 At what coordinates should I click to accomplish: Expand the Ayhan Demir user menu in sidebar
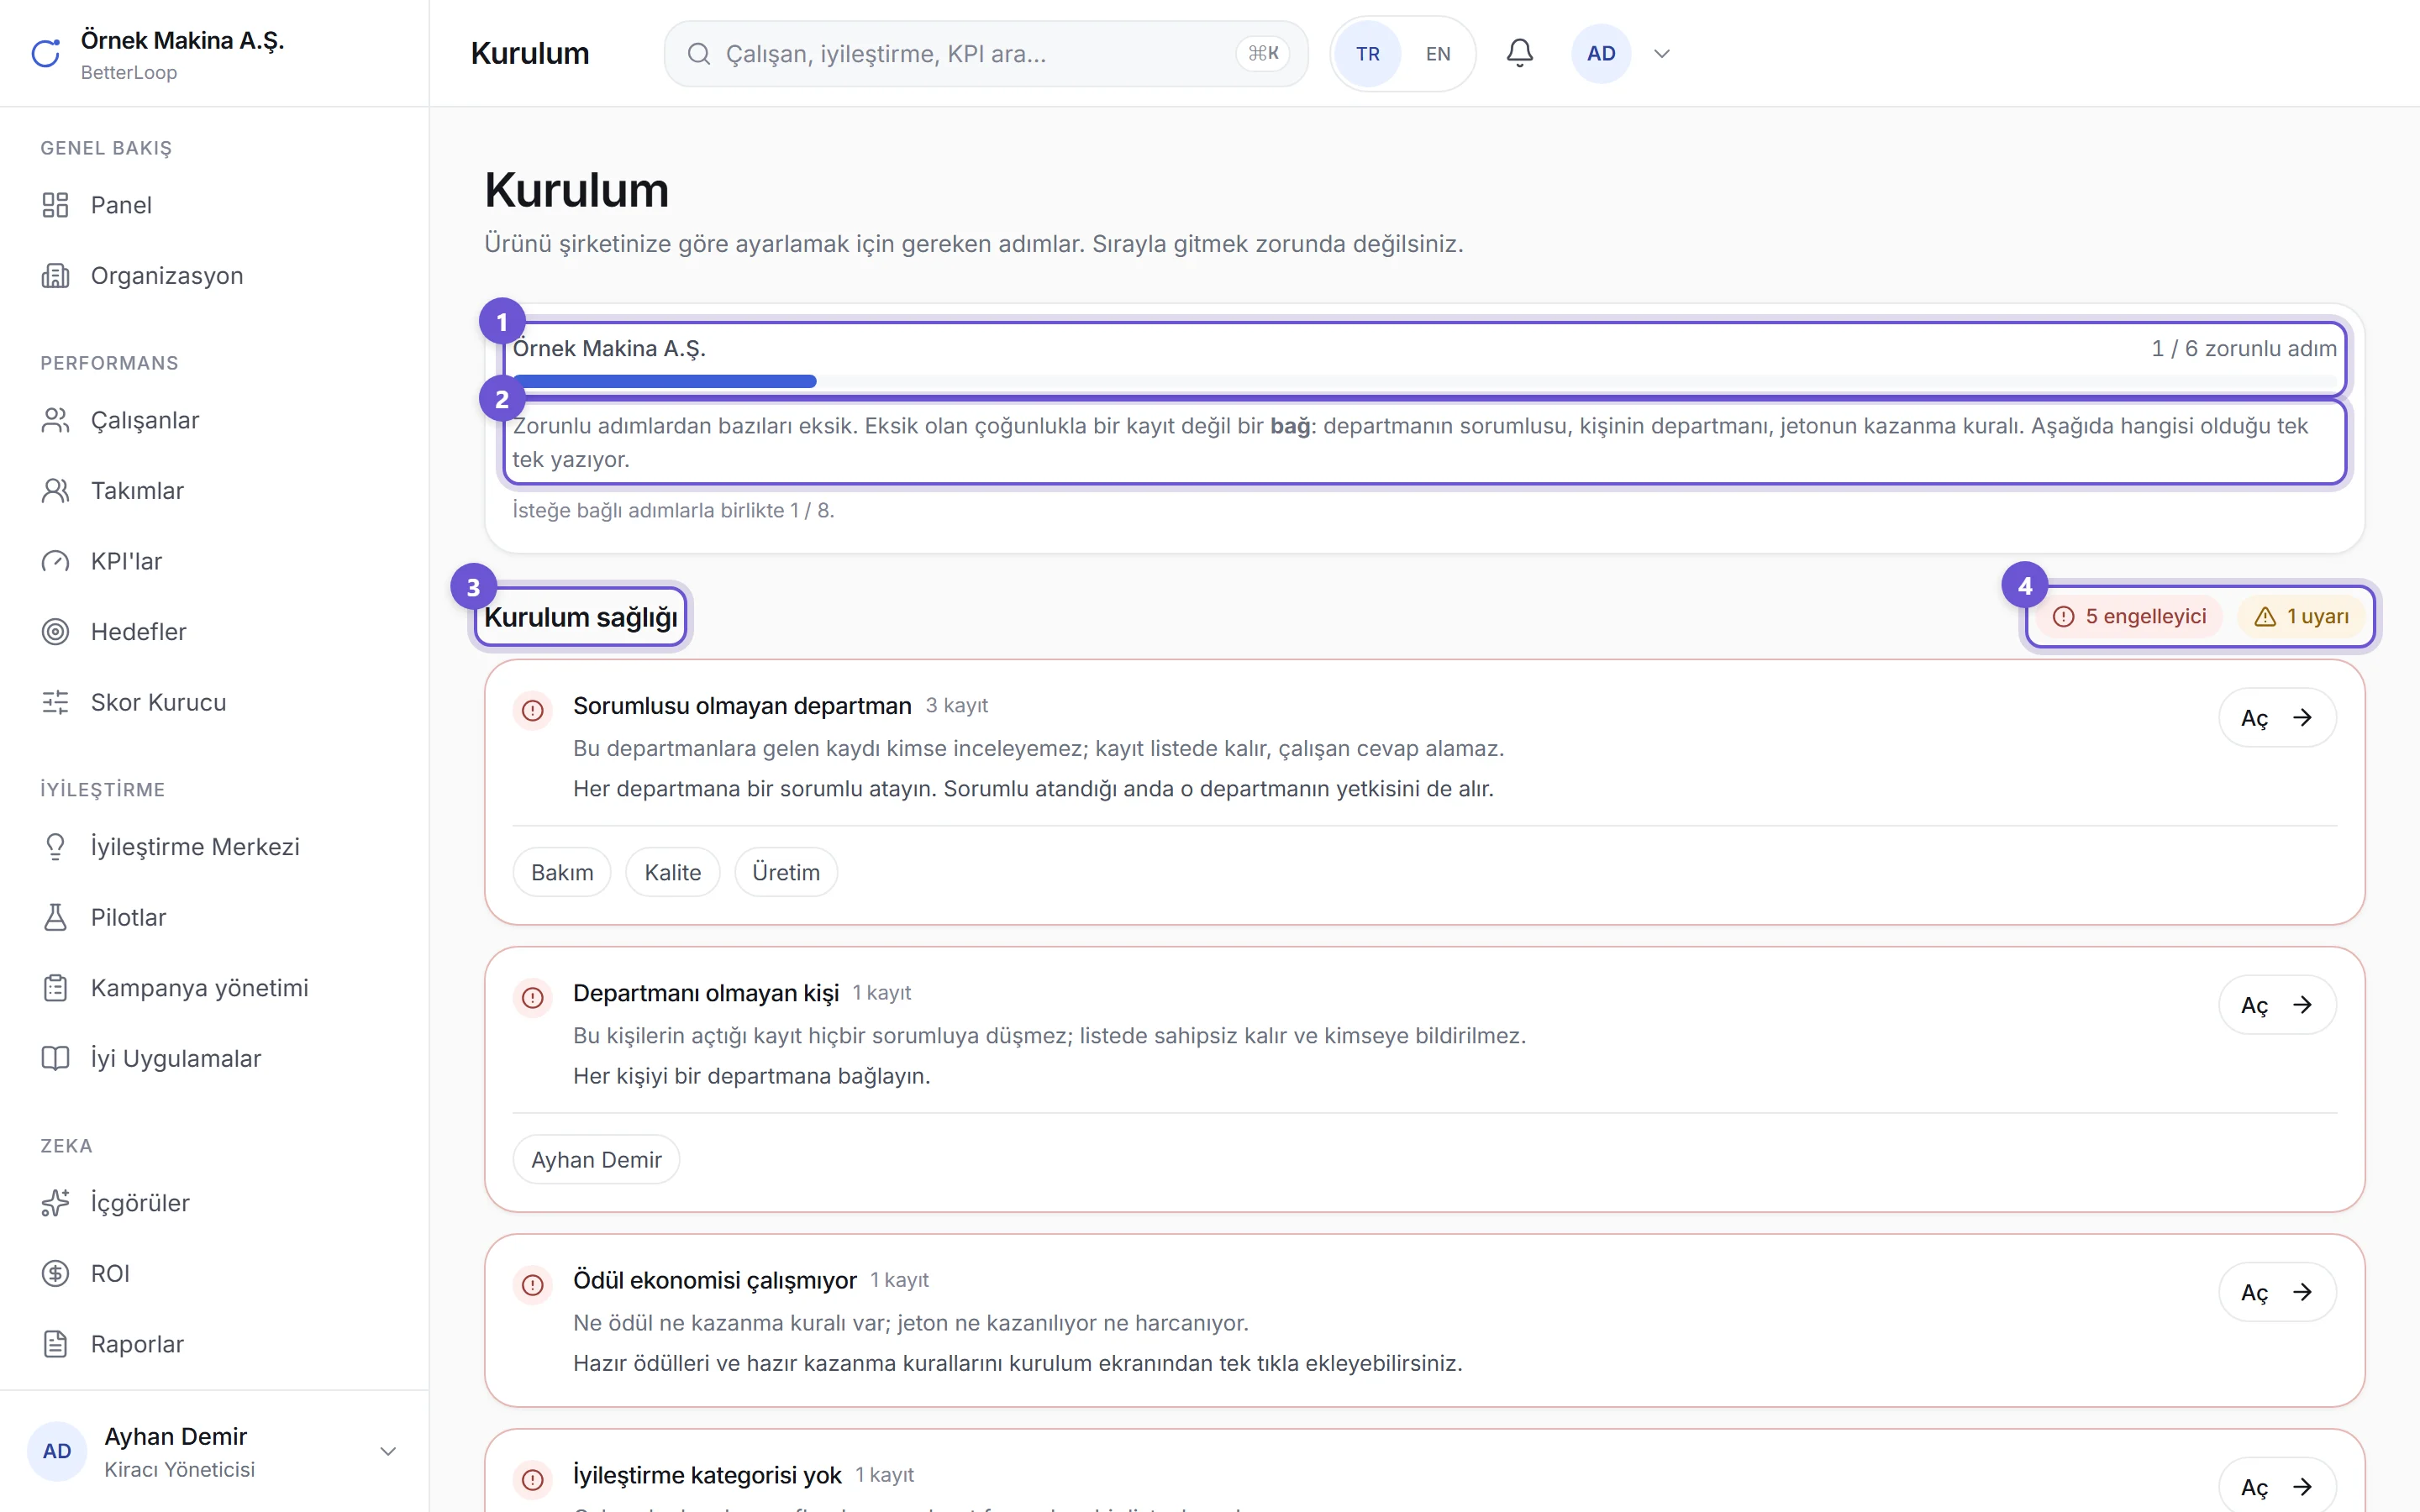[x=389, y=1451]
